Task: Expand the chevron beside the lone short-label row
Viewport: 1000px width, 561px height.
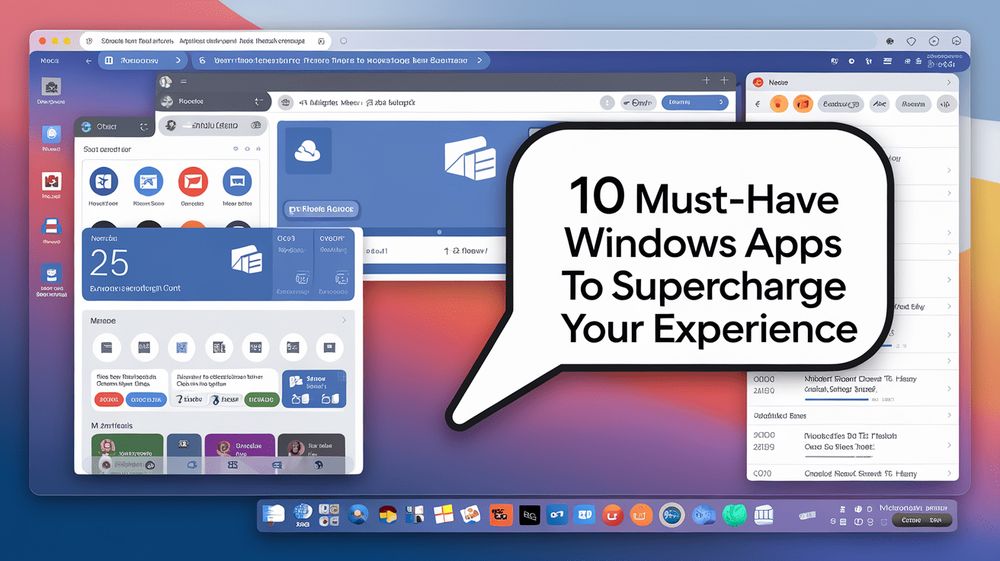Action: (x=949, y=416)
